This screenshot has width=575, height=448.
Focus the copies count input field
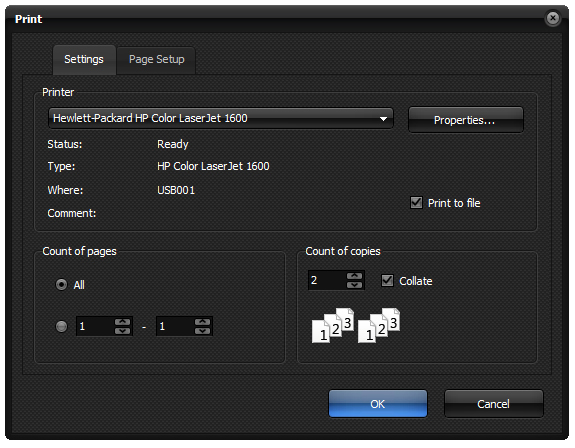[327, 280]
